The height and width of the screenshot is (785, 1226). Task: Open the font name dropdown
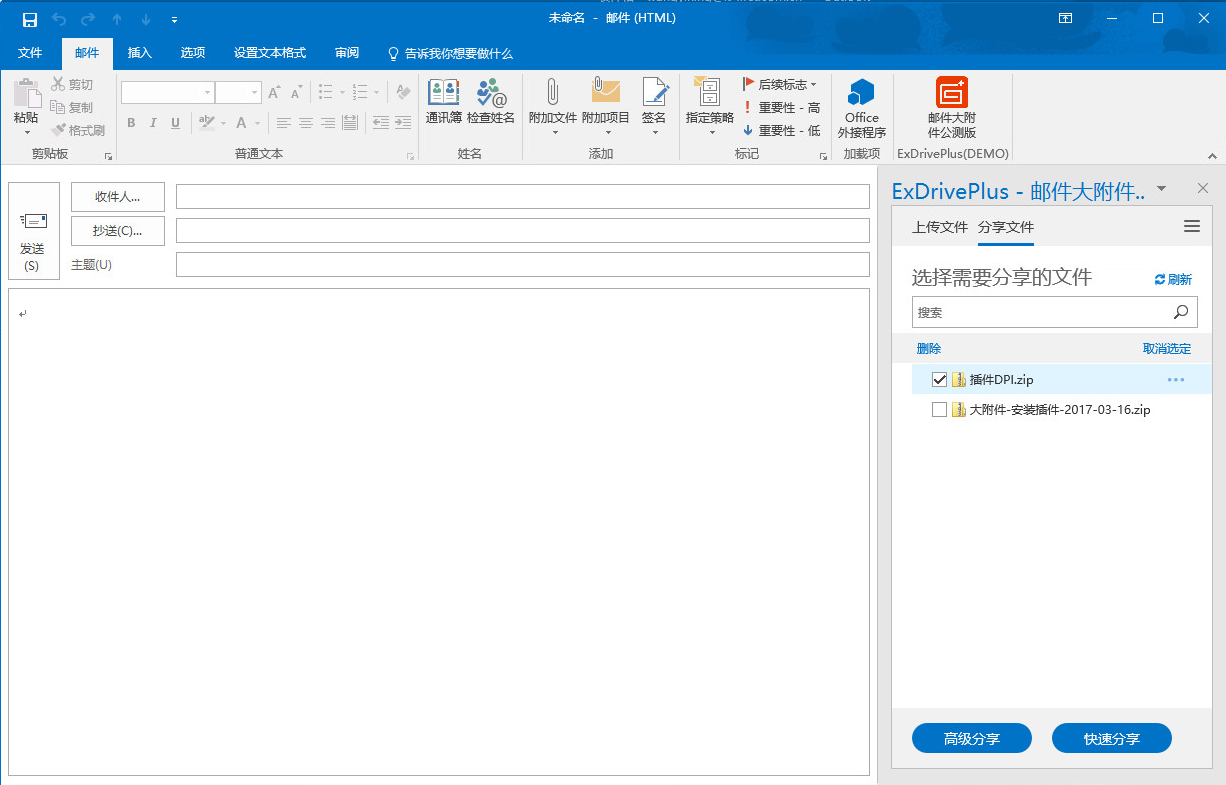click(207, 92)
